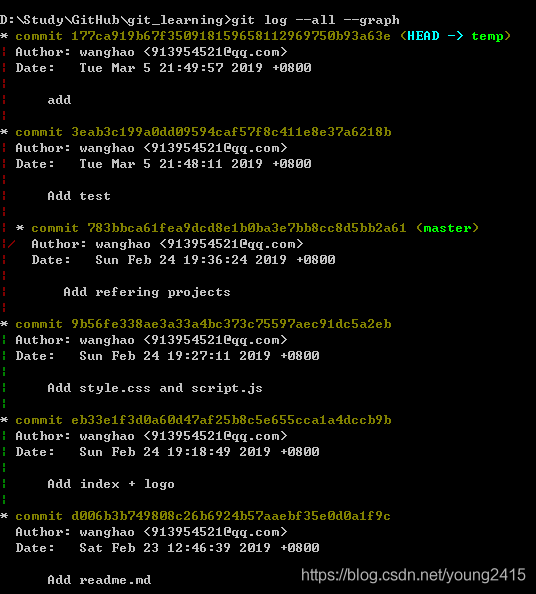Image resolution: width=536 pixels, height=594 pixels.
Task: Click commit hash starting with 3eab3c19
Action: 231,132
